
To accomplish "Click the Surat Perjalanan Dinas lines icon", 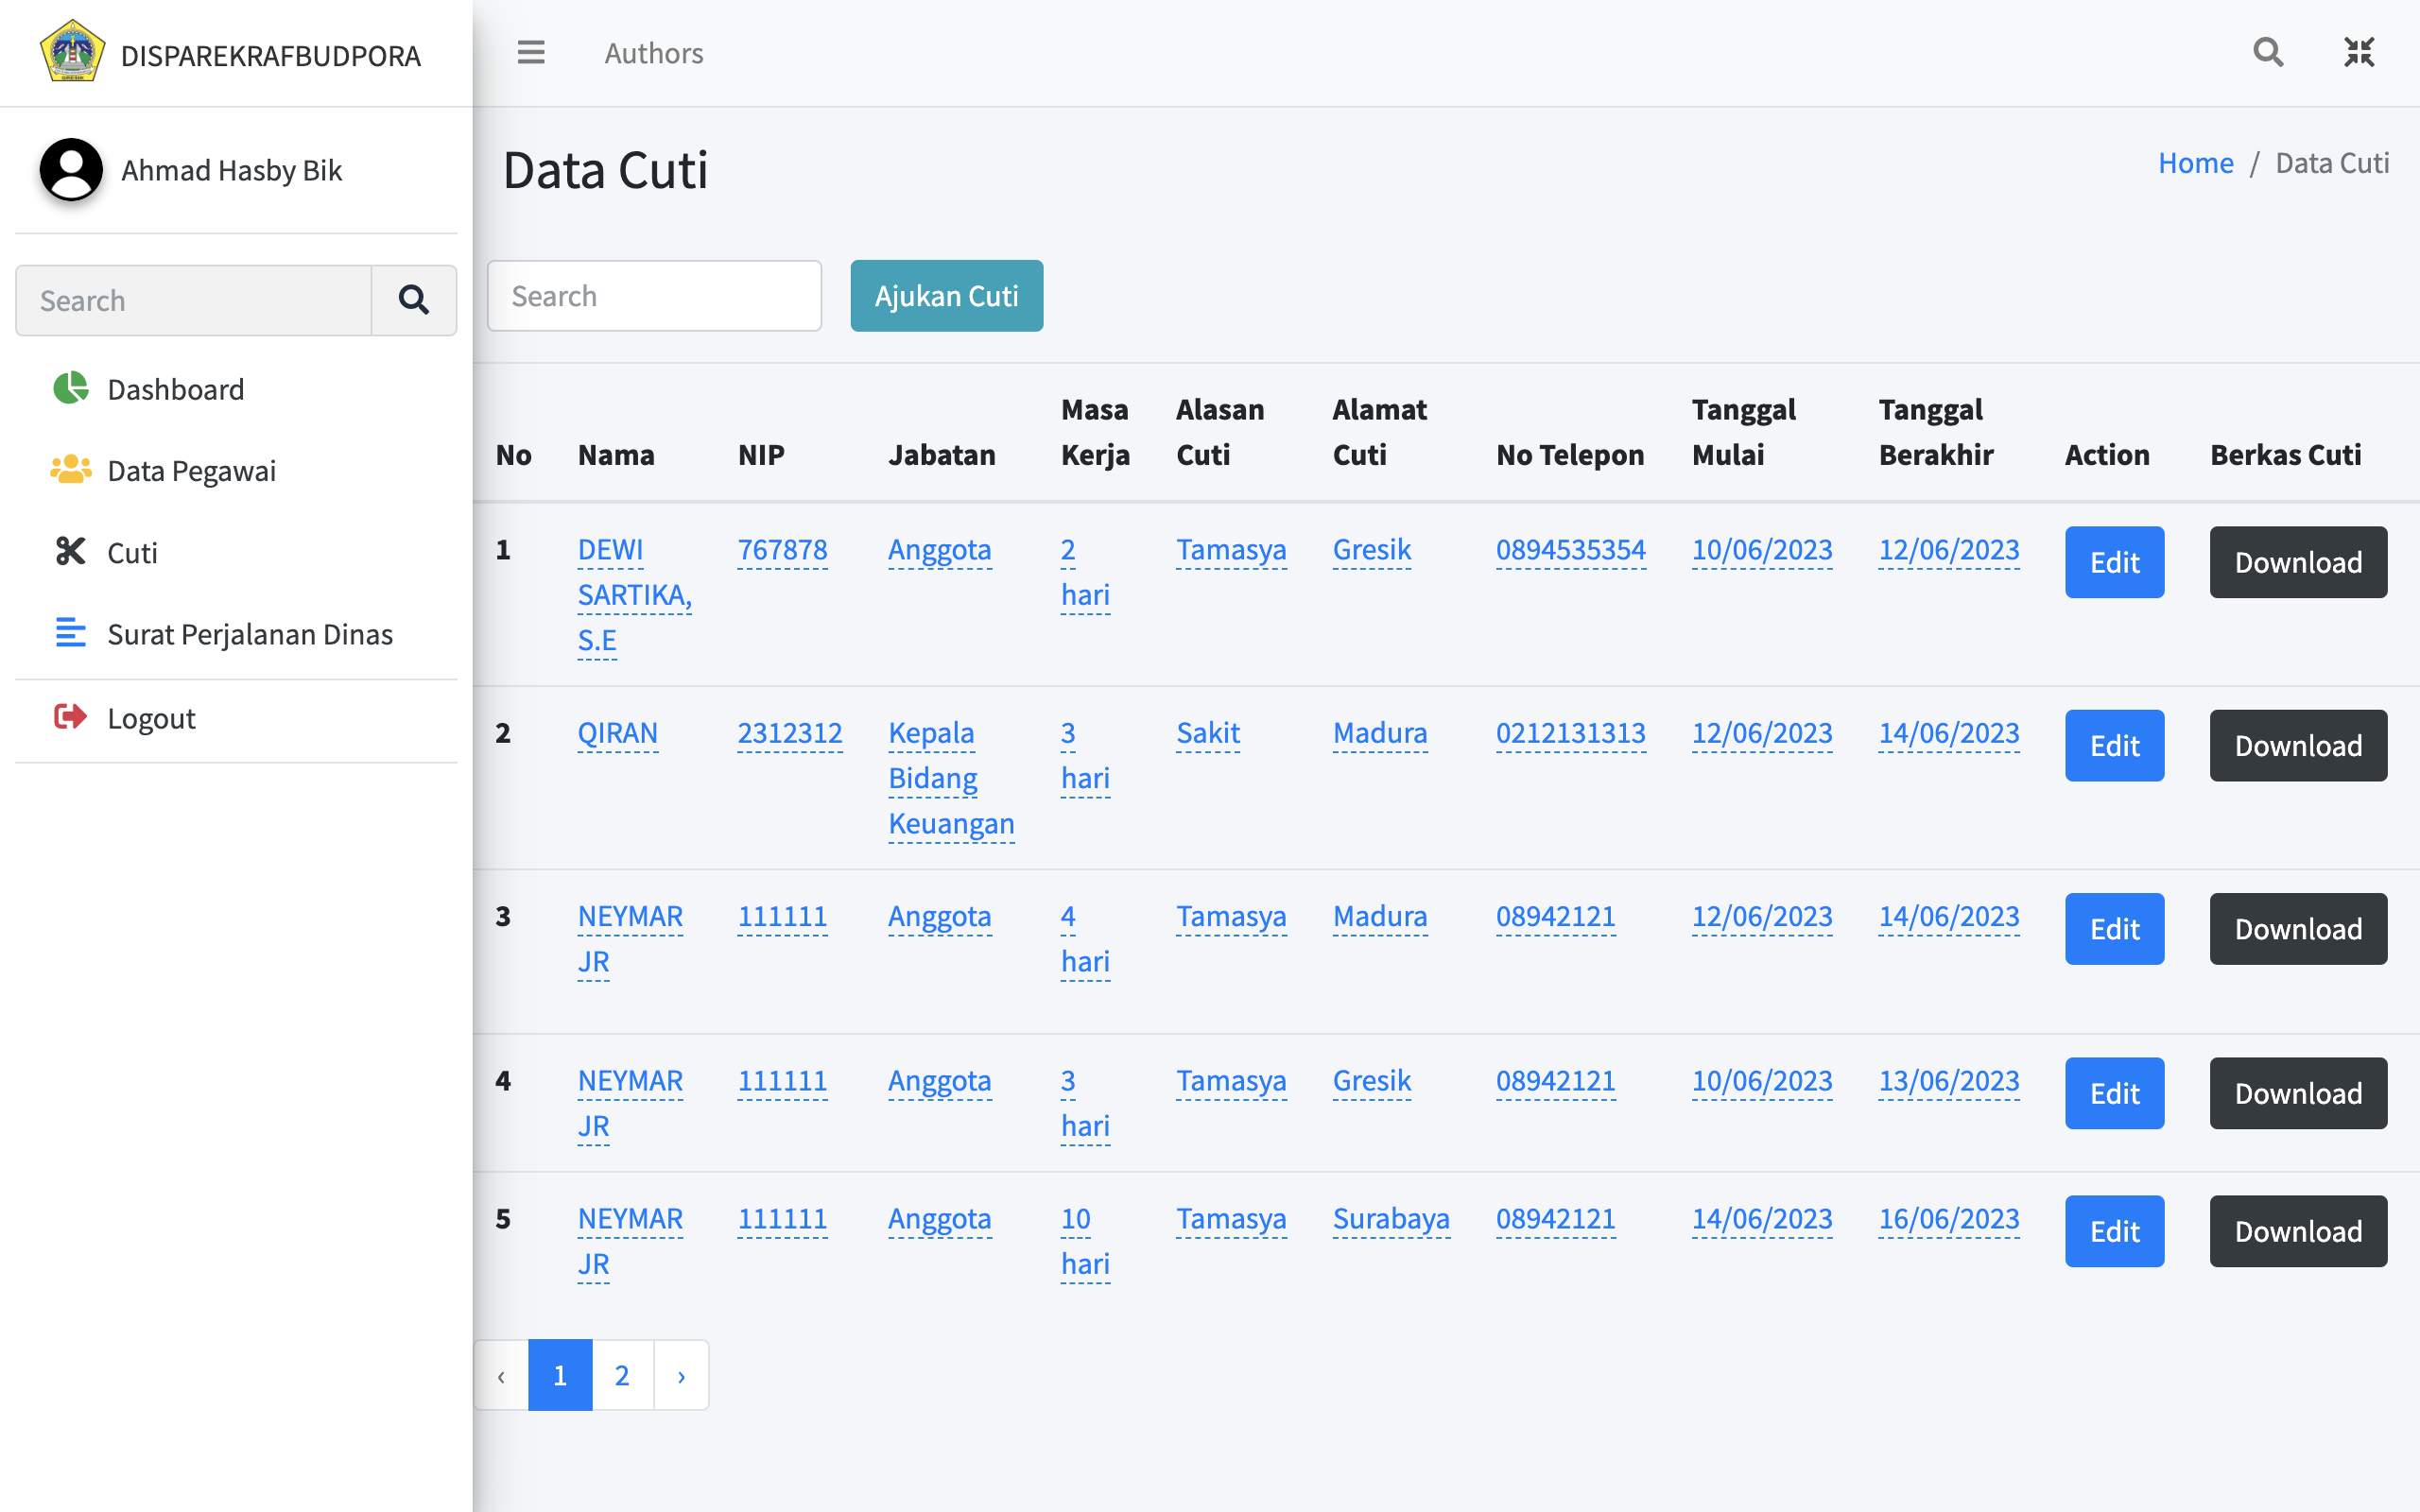I will coord(70,633).
